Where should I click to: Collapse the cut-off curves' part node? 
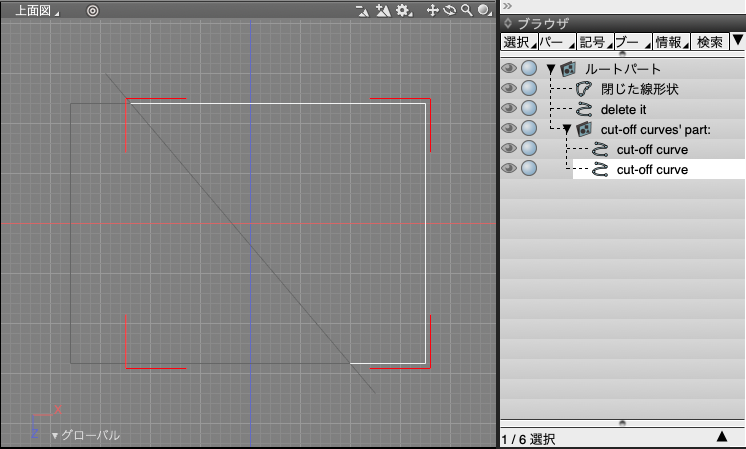pyautogui.click(x=566, y=129)
